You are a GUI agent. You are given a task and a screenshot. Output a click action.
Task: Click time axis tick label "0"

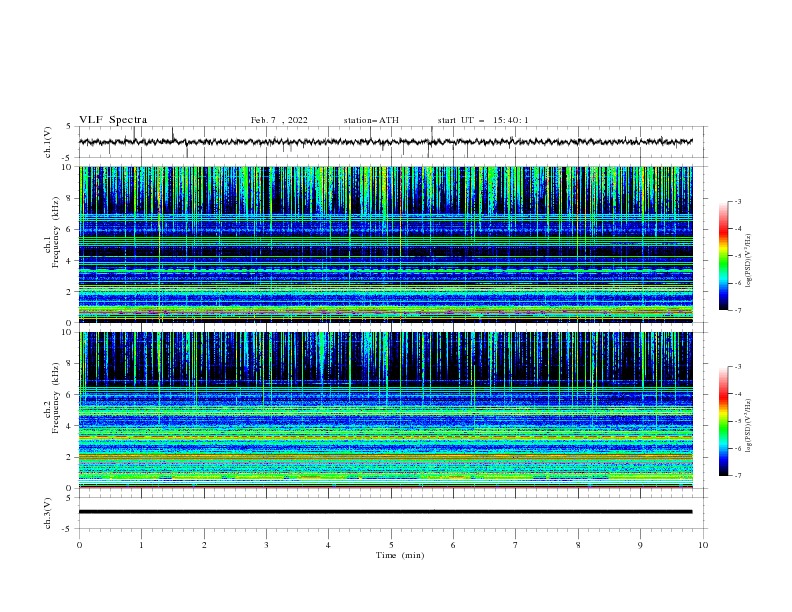click(x=79, y=545)
